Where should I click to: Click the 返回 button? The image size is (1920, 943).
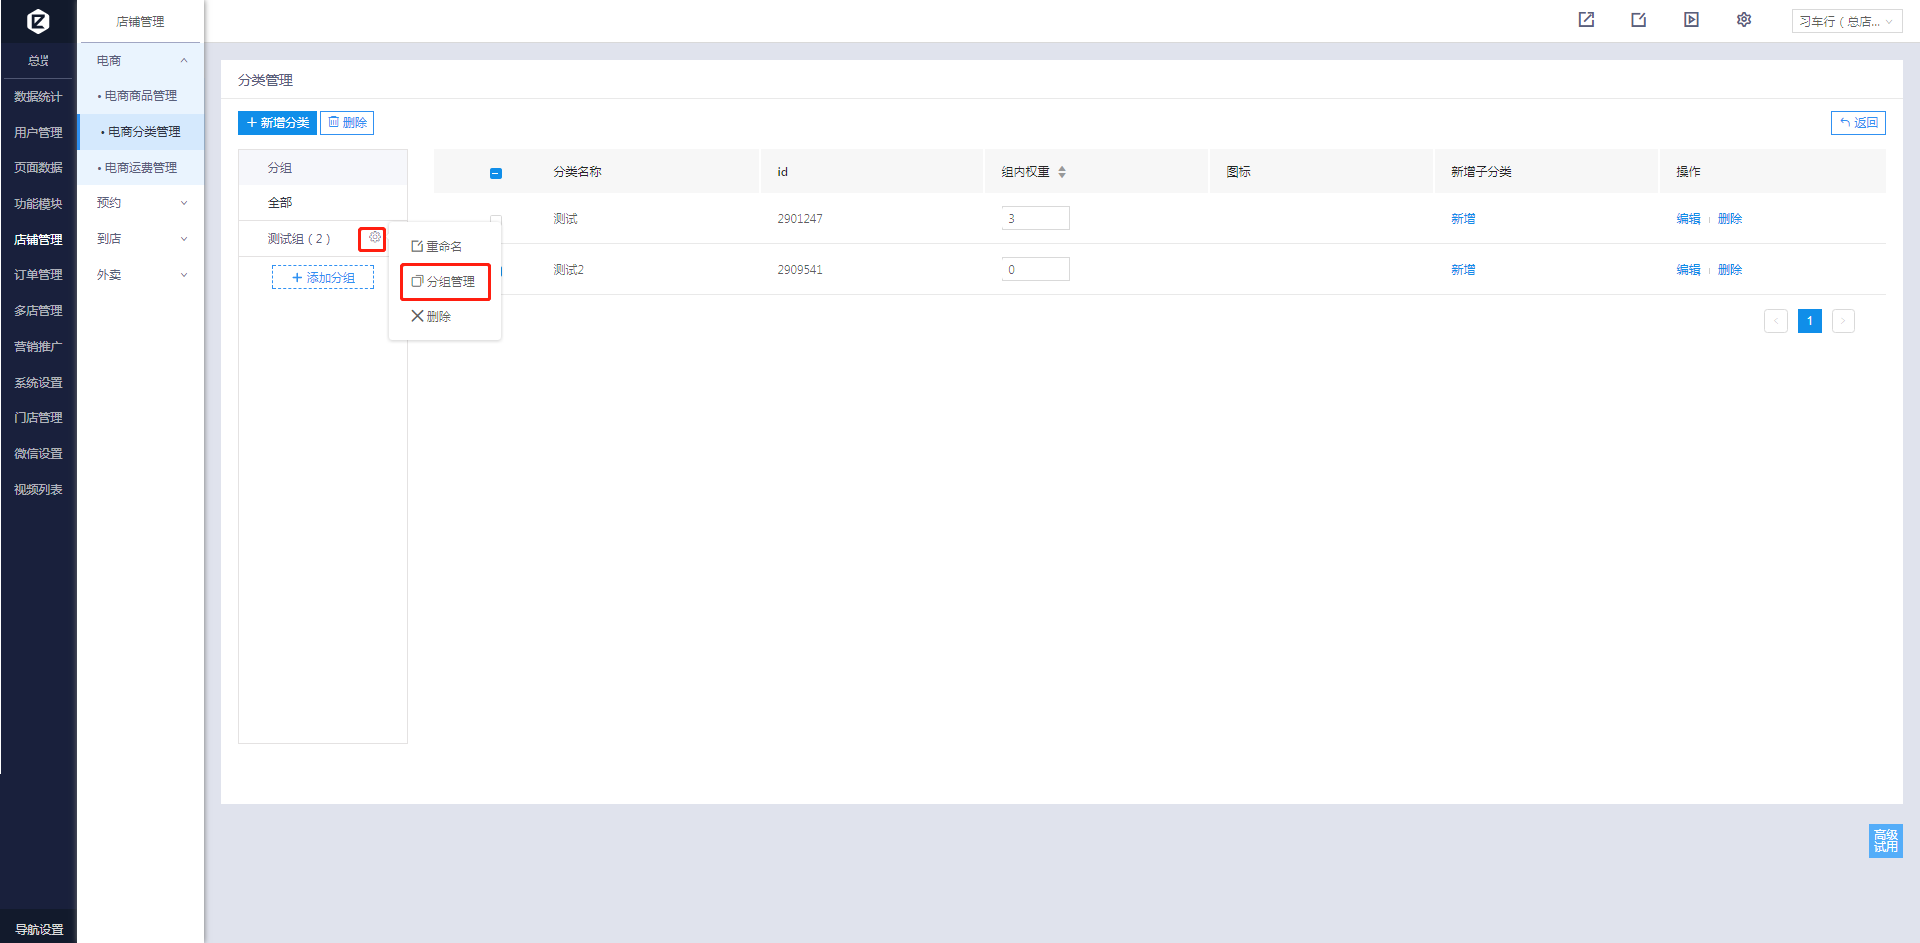1858,123
